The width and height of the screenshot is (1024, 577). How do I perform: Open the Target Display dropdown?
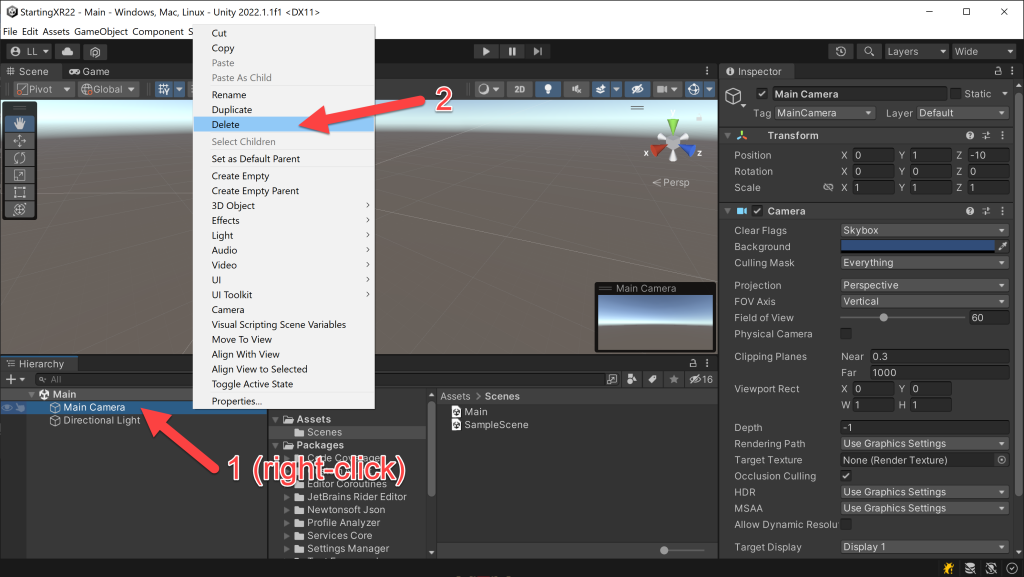pos(924,547)
